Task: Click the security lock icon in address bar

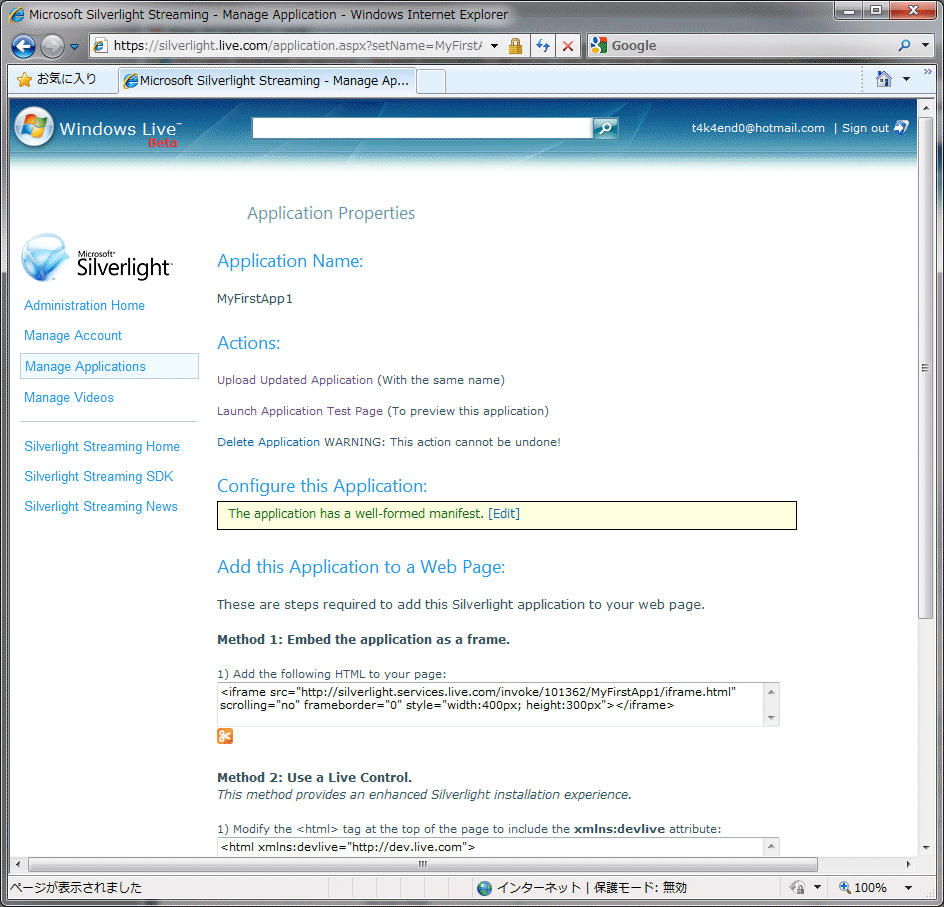Action: pyautogui.click(x=515, y=46)
